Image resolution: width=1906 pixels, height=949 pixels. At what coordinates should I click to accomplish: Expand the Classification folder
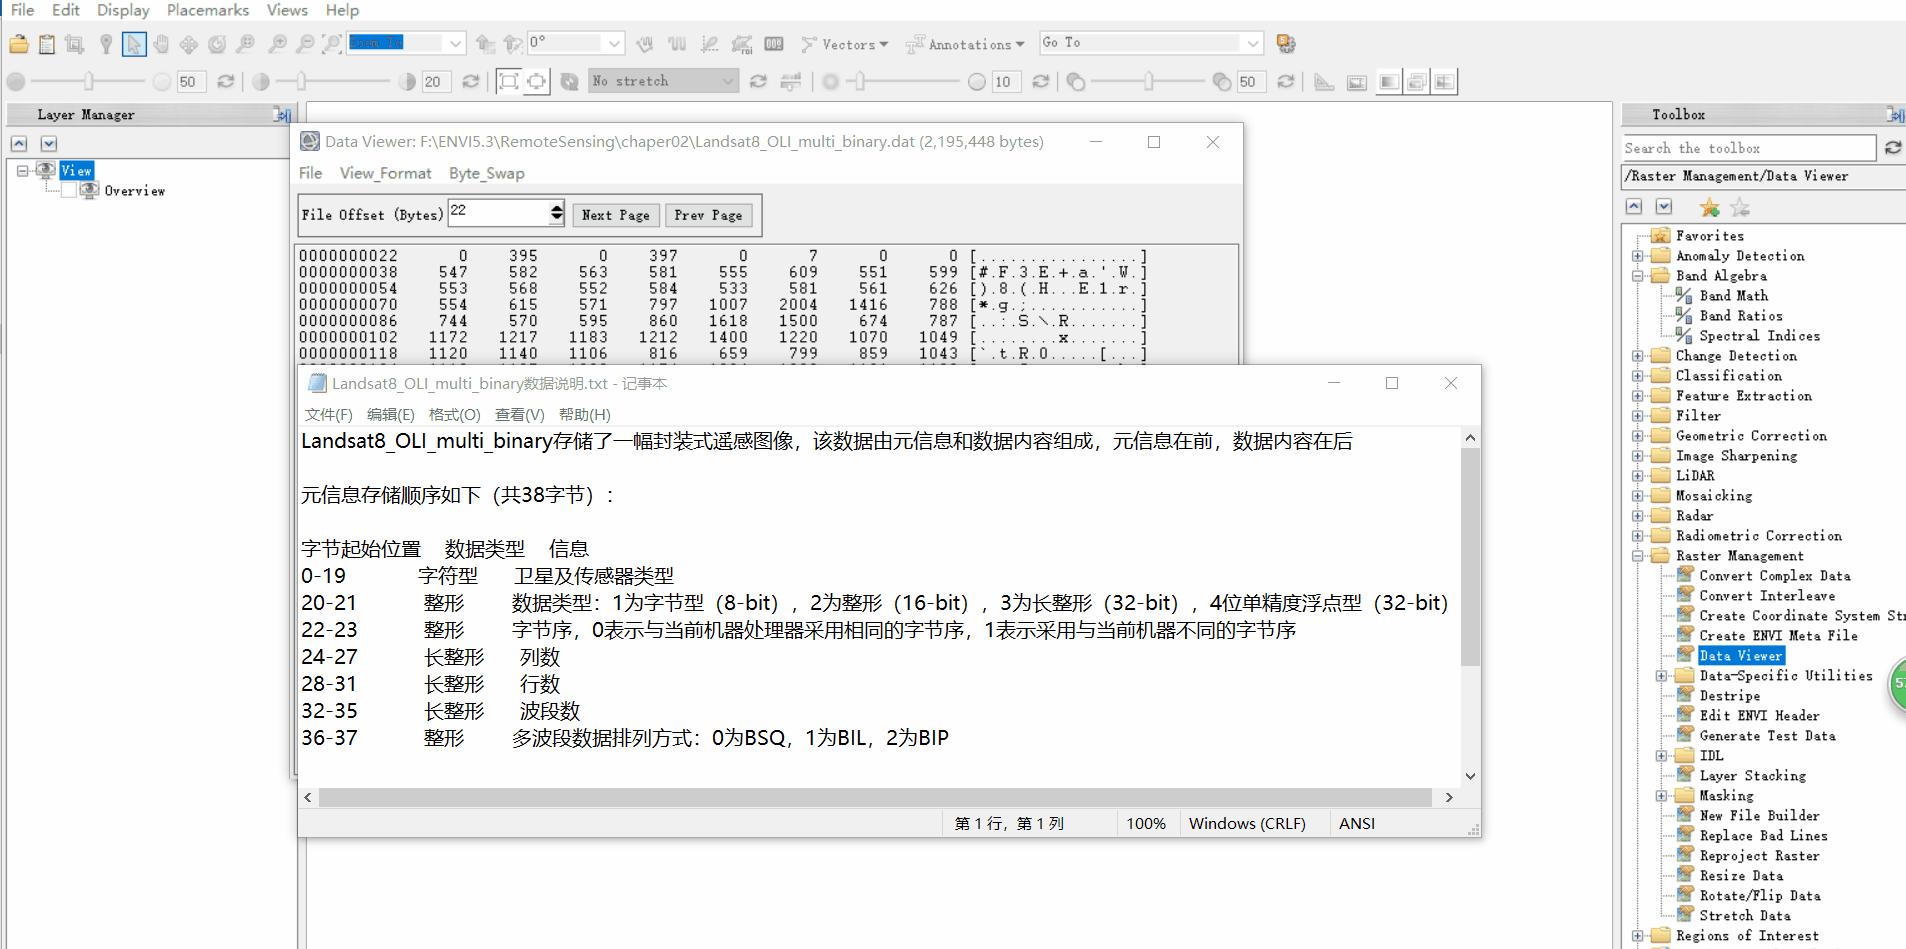click(1637, 376)
